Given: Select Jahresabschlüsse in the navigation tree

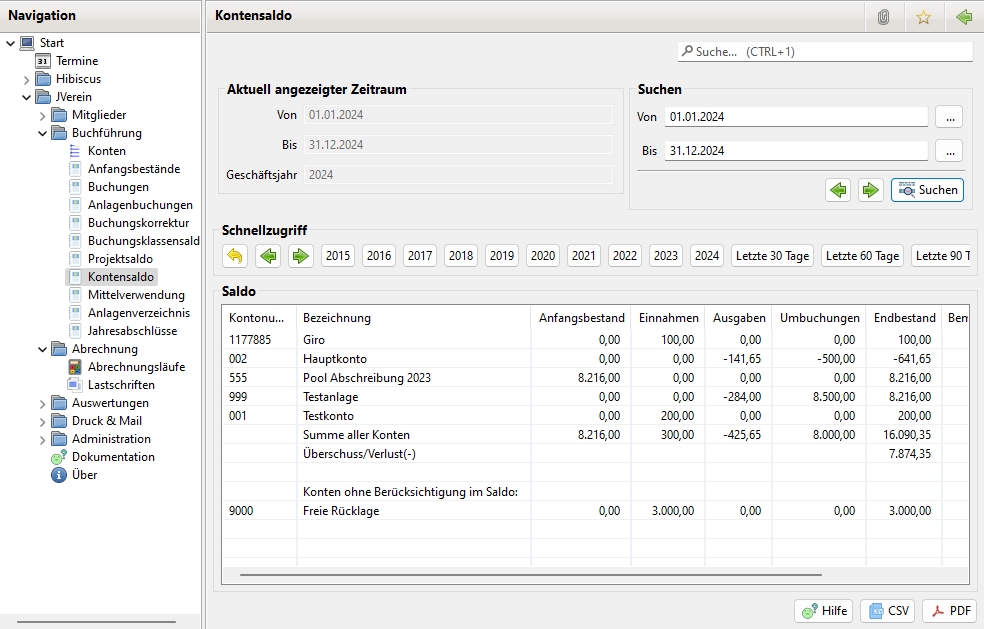Looking at the screenshot, I should (132, 331).
